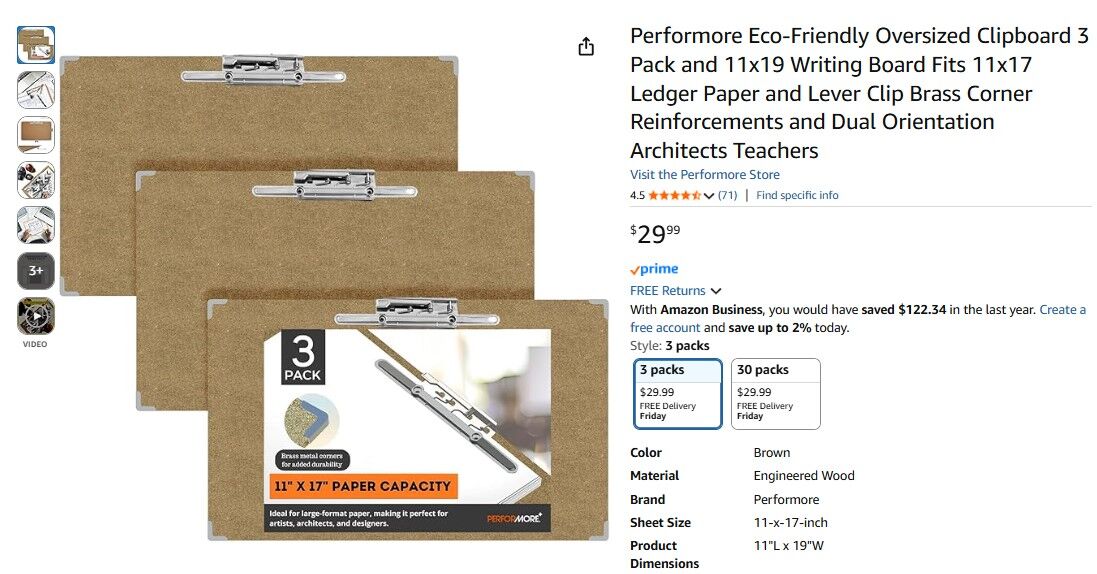Viewport: 1097px width, 574px height.
Task: Expand the FREE Returns chevron
Action: (716, 290)
